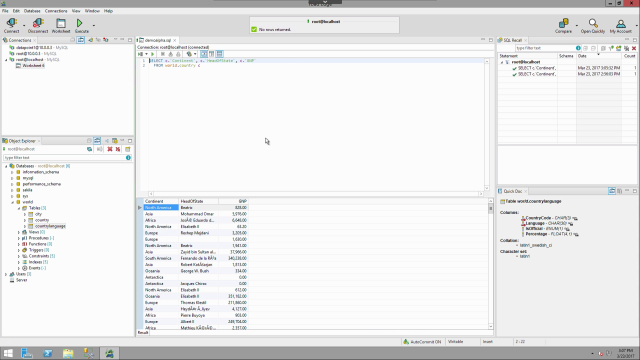The width and height of the screenshot is (640, 360).
Task: Open the Connections menu
Action: point(56,11)
